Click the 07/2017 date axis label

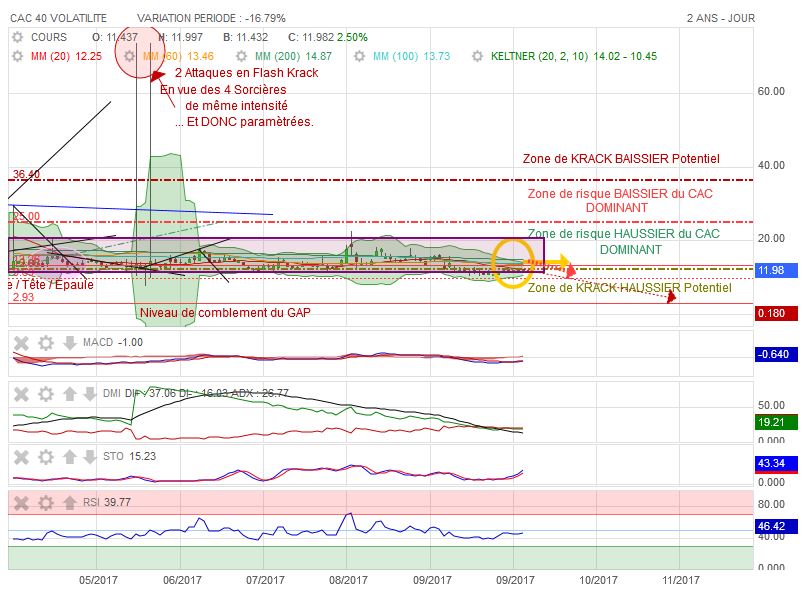(265, 580)
